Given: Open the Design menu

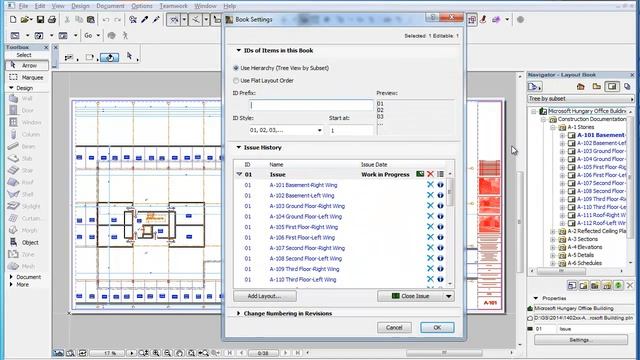Looking at the screenshot, I should [80, 6].
